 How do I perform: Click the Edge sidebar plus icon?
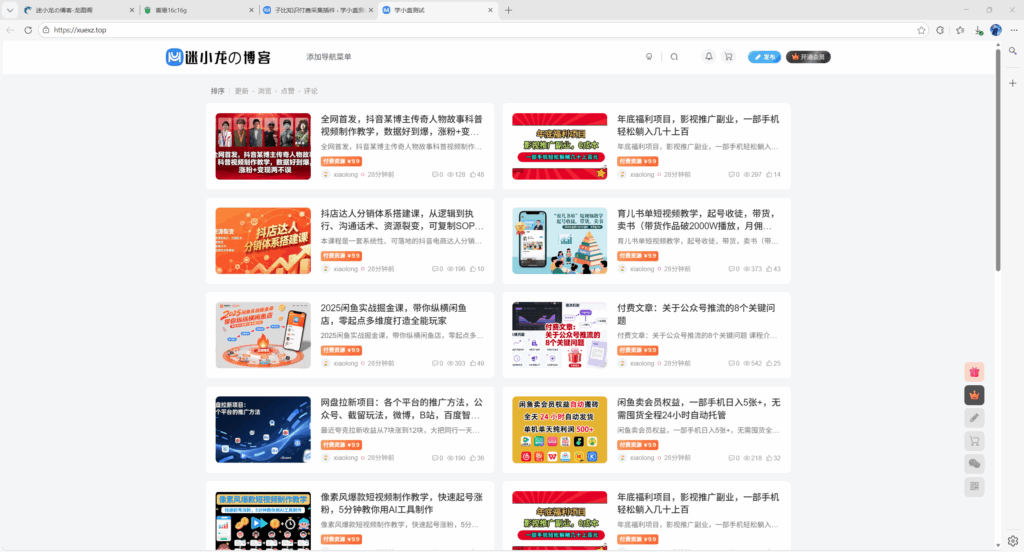(1013, 83)
